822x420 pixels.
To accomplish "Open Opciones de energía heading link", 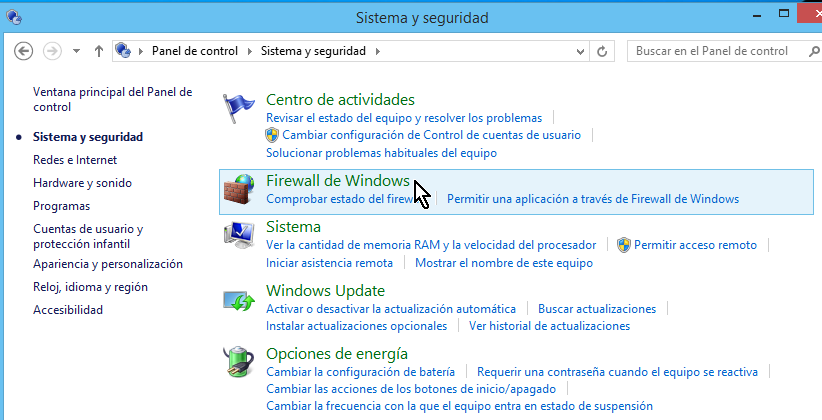I will pos(337,354).
